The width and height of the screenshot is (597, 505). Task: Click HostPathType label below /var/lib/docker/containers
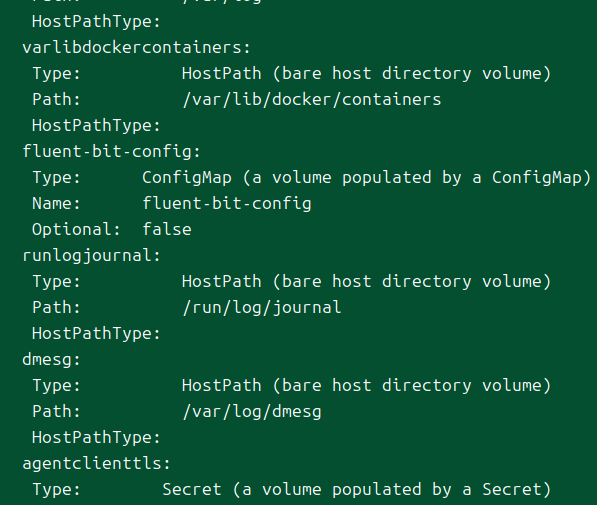[96, 125]
